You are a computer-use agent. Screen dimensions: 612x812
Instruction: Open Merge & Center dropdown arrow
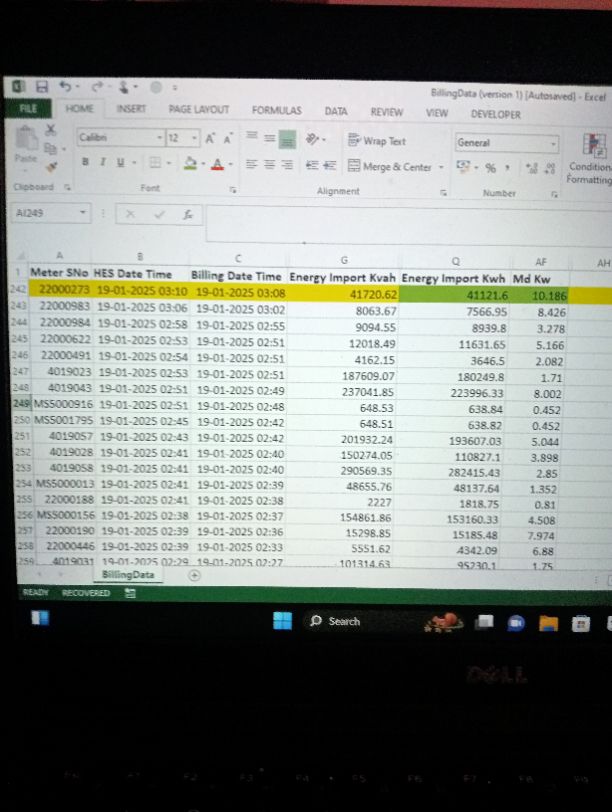441,167
